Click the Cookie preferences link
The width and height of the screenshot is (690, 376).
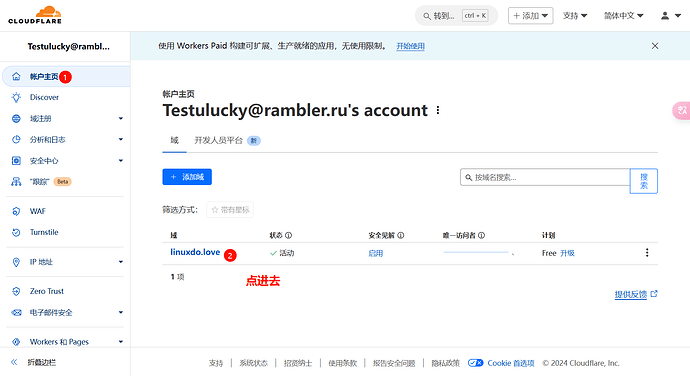coord(510,363)
